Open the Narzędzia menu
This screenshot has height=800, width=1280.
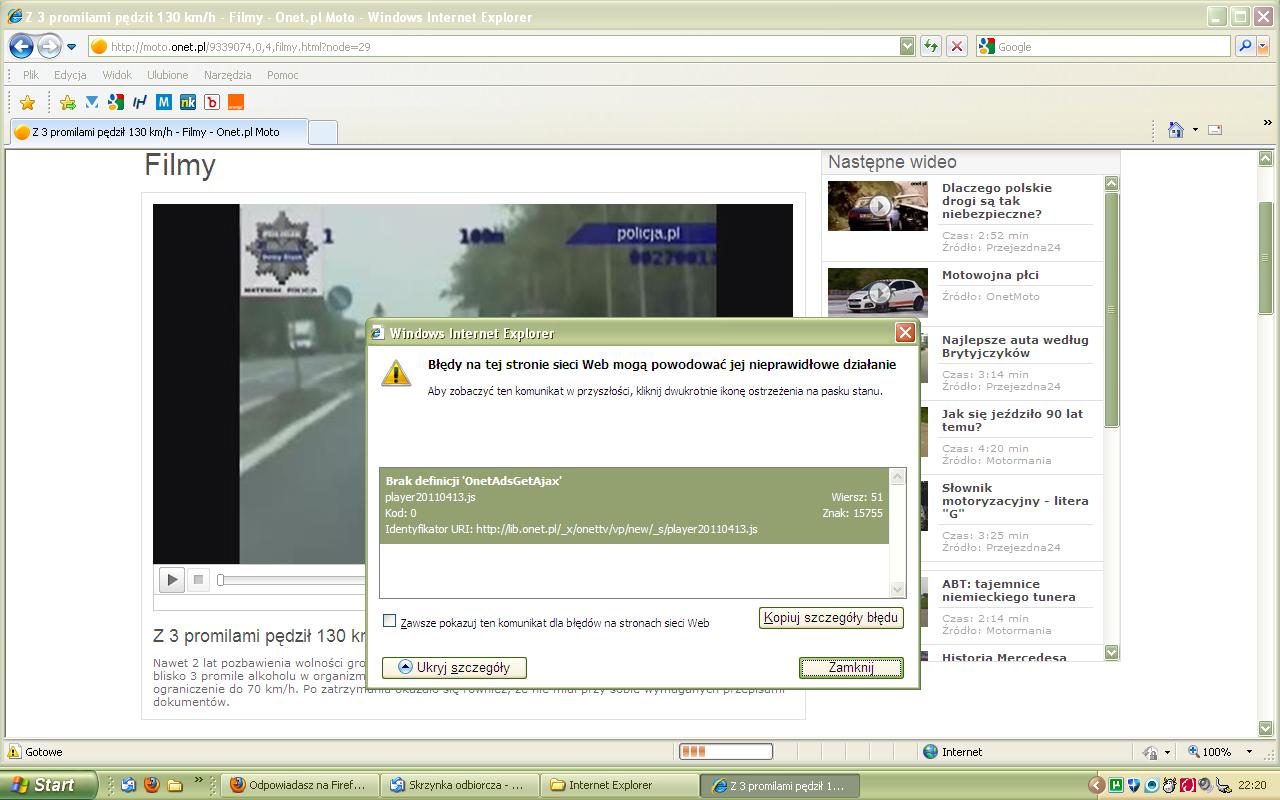pos(227,75)
